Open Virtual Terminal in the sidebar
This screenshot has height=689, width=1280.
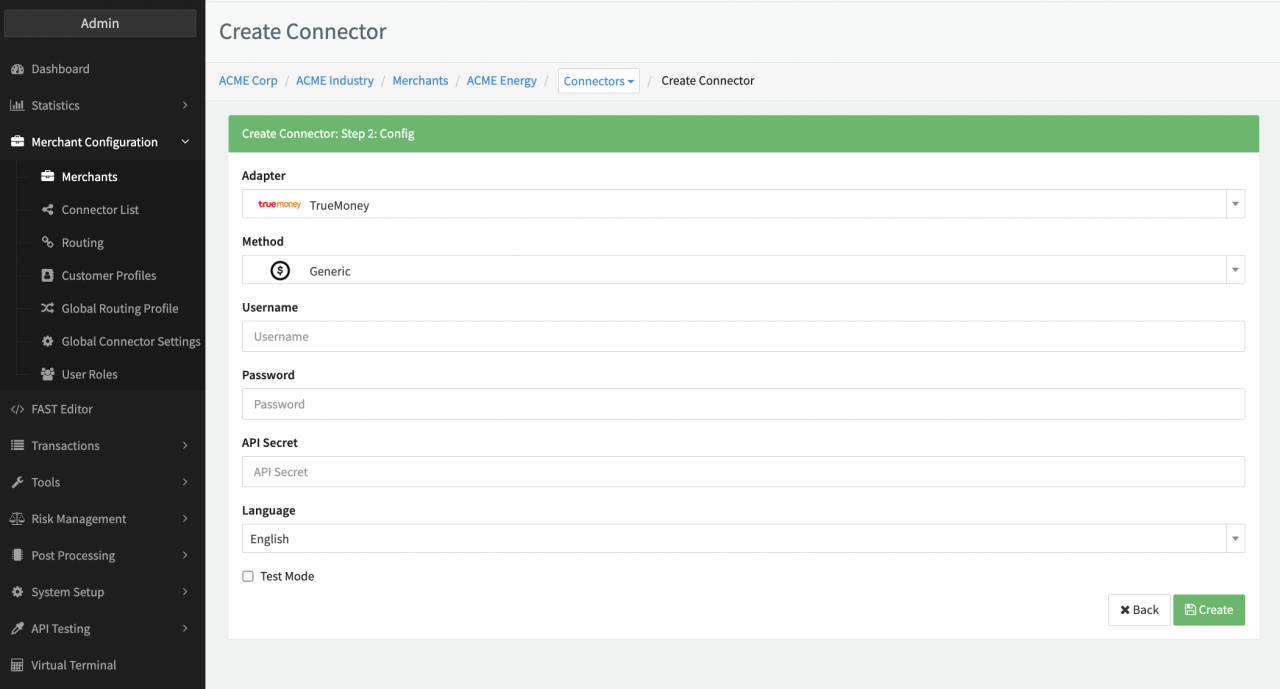(73, 666)
